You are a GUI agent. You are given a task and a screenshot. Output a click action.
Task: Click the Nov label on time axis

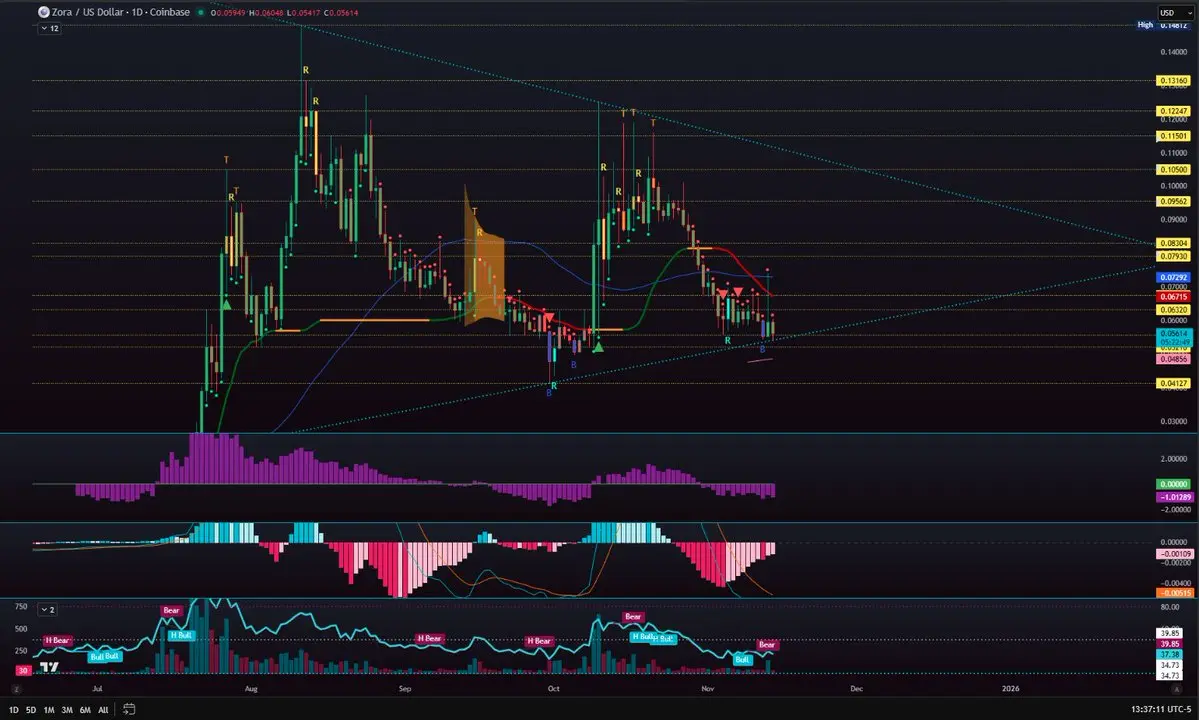[x=708, y=689]
